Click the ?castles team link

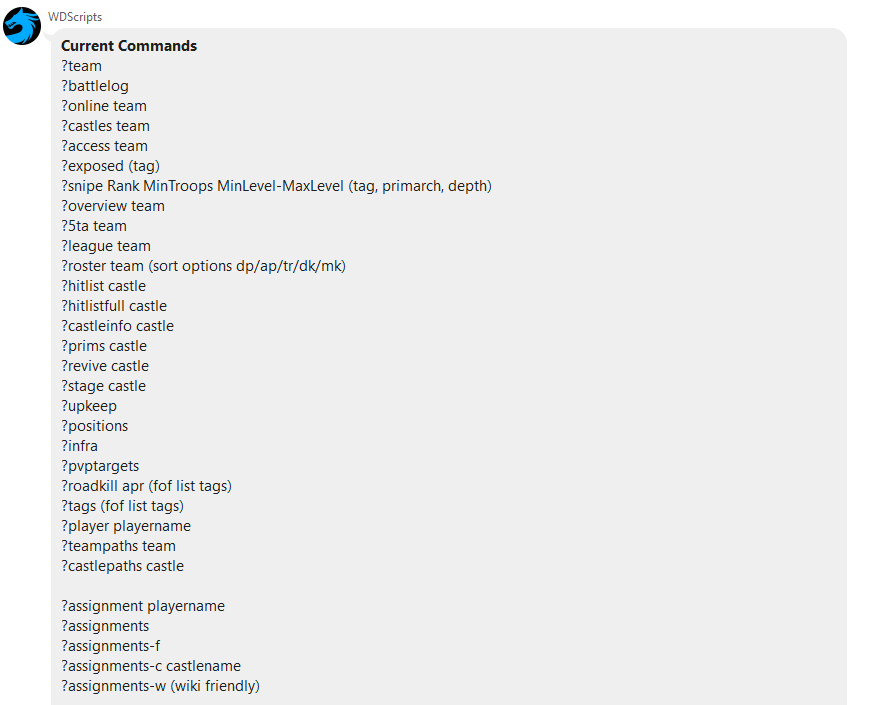pos(105,125)
